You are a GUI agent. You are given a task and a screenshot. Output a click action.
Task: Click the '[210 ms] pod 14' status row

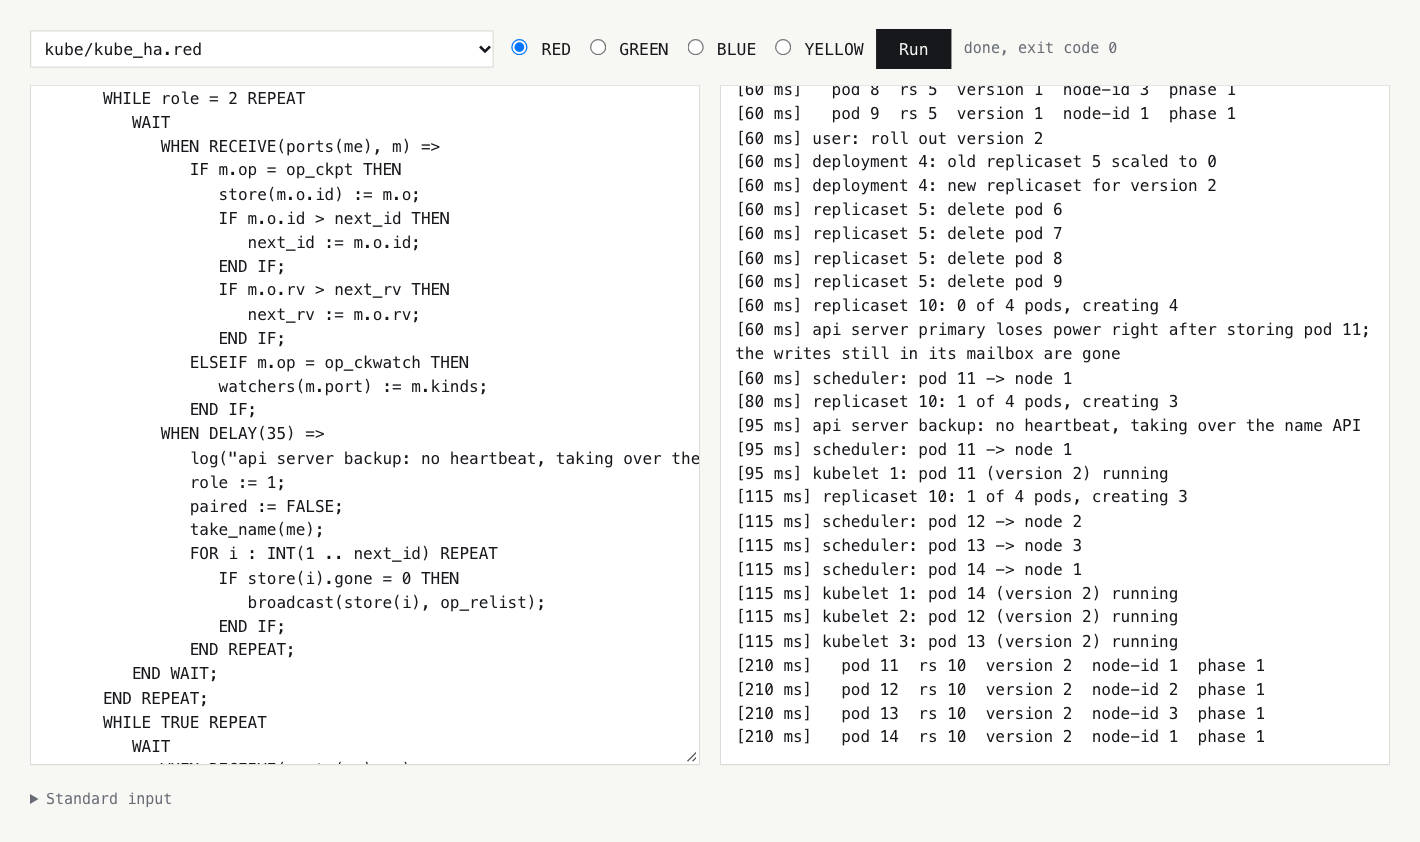click(x=1000, y=737)
